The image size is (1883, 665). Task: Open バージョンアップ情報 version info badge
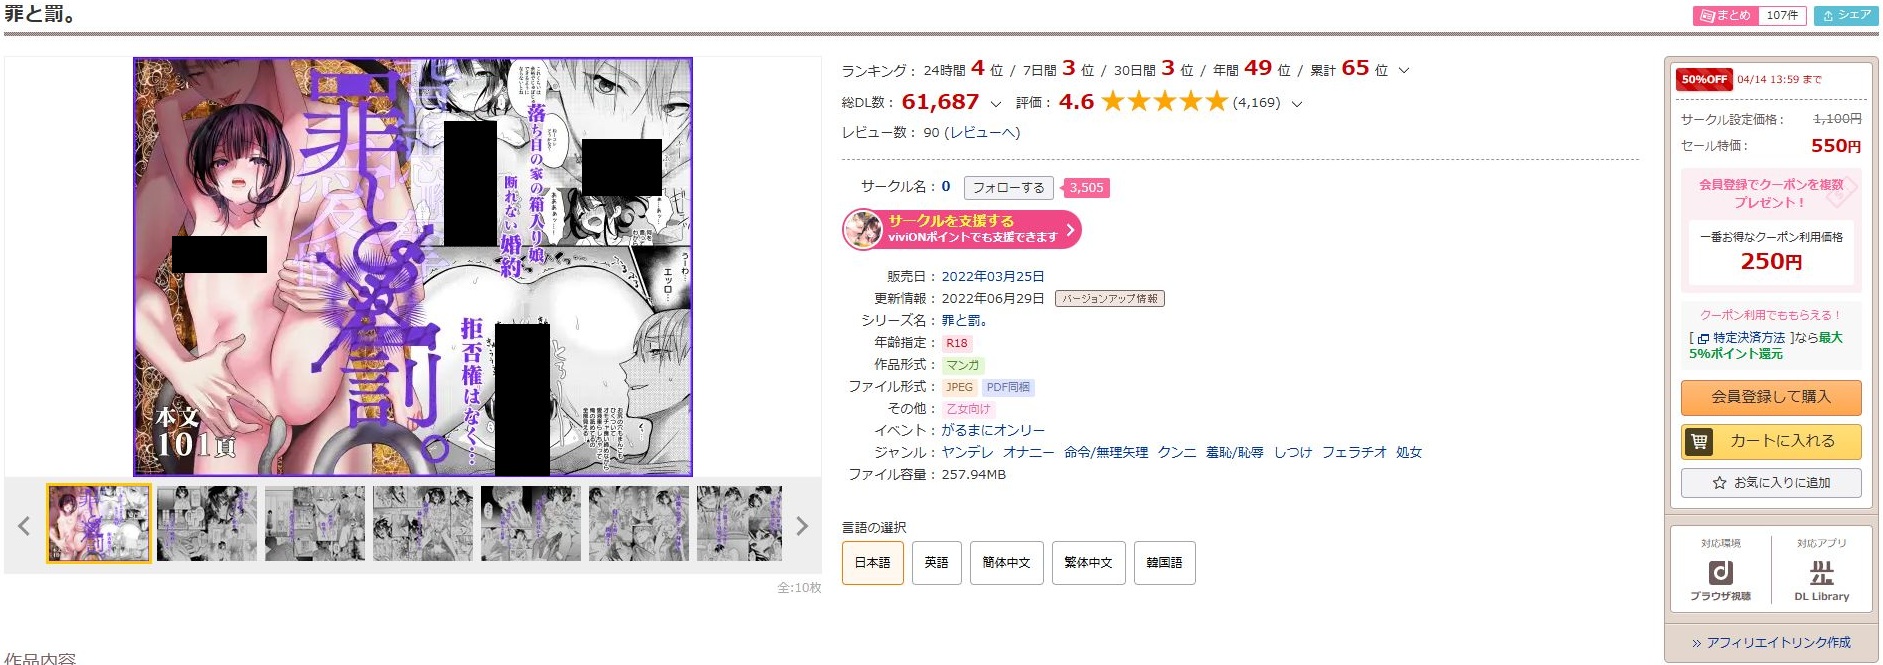[x=1109, y=298]
